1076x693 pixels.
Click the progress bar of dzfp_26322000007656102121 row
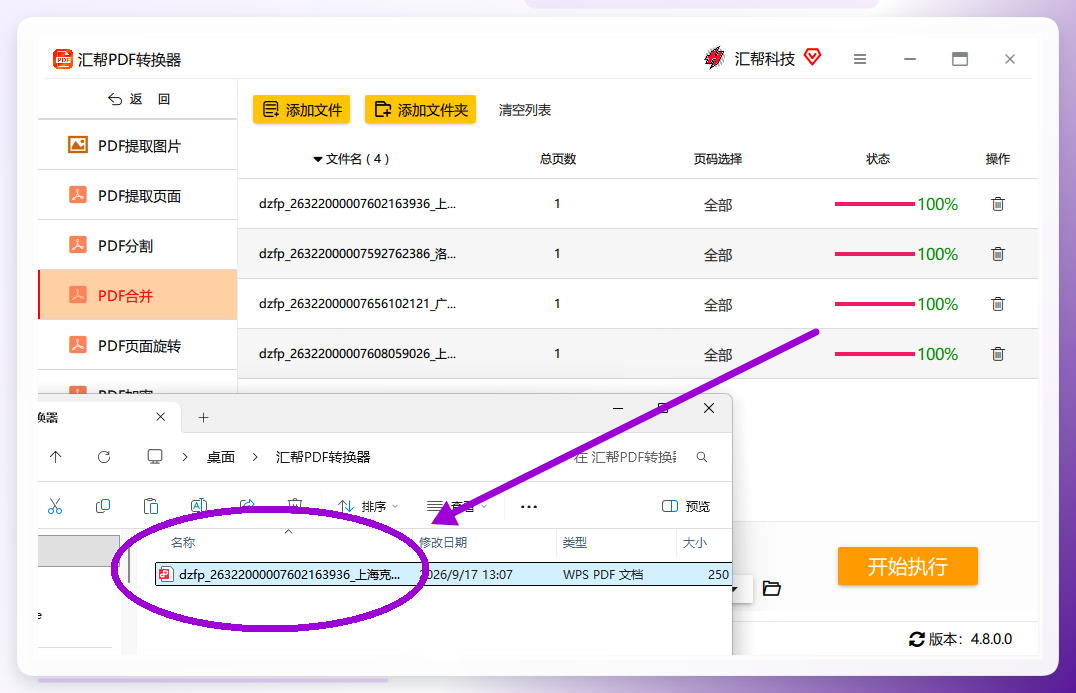click(874, 303)
